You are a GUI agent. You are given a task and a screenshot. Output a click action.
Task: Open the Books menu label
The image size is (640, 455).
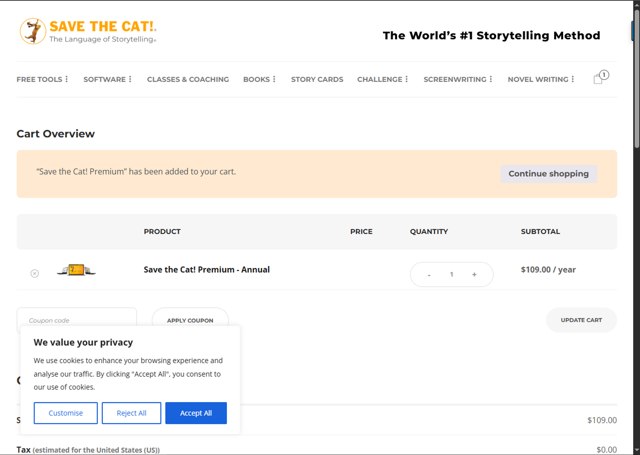[x=256, y=79]
